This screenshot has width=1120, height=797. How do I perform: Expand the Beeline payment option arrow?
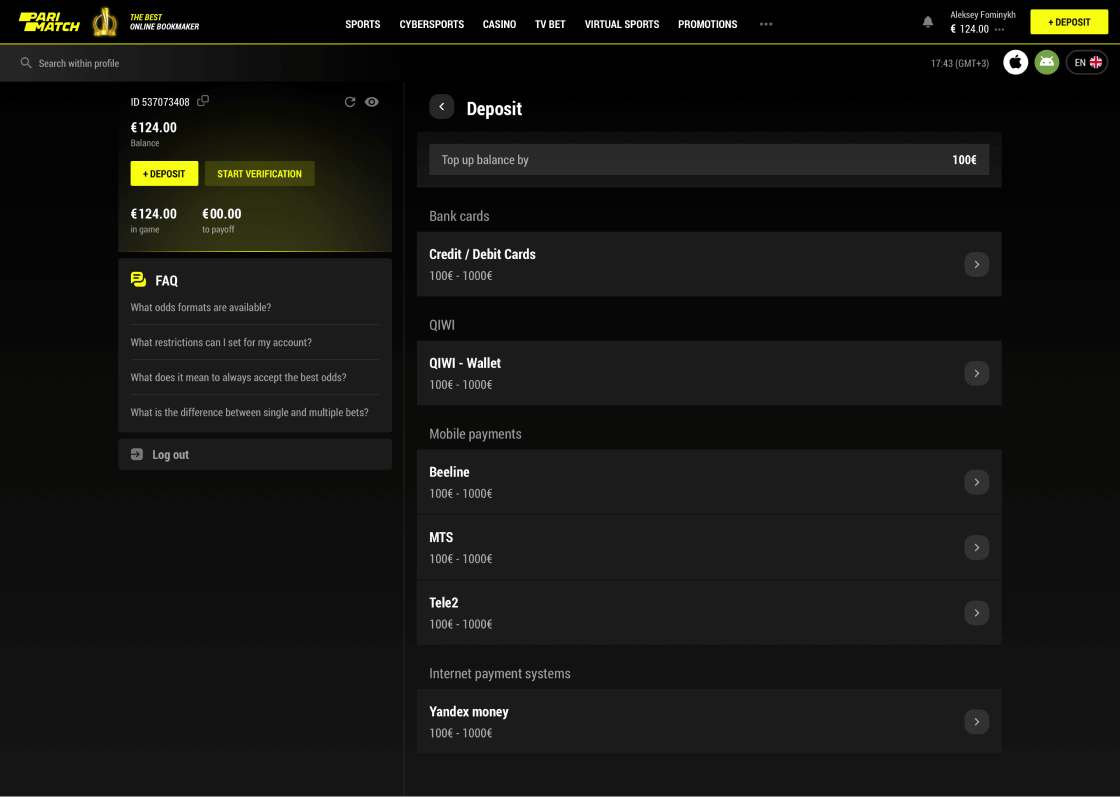point(976,482)
